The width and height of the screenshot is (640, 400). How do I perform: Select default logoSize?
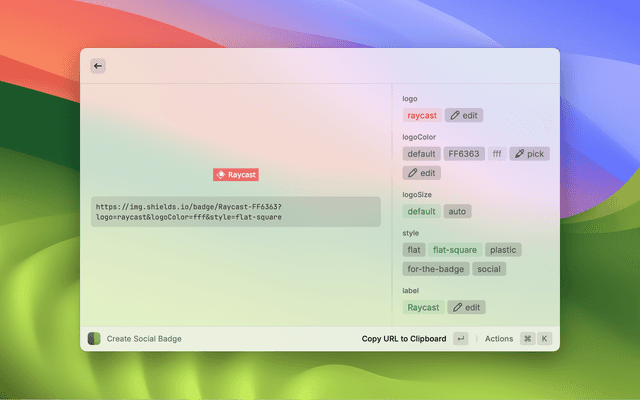pos(421,211)
